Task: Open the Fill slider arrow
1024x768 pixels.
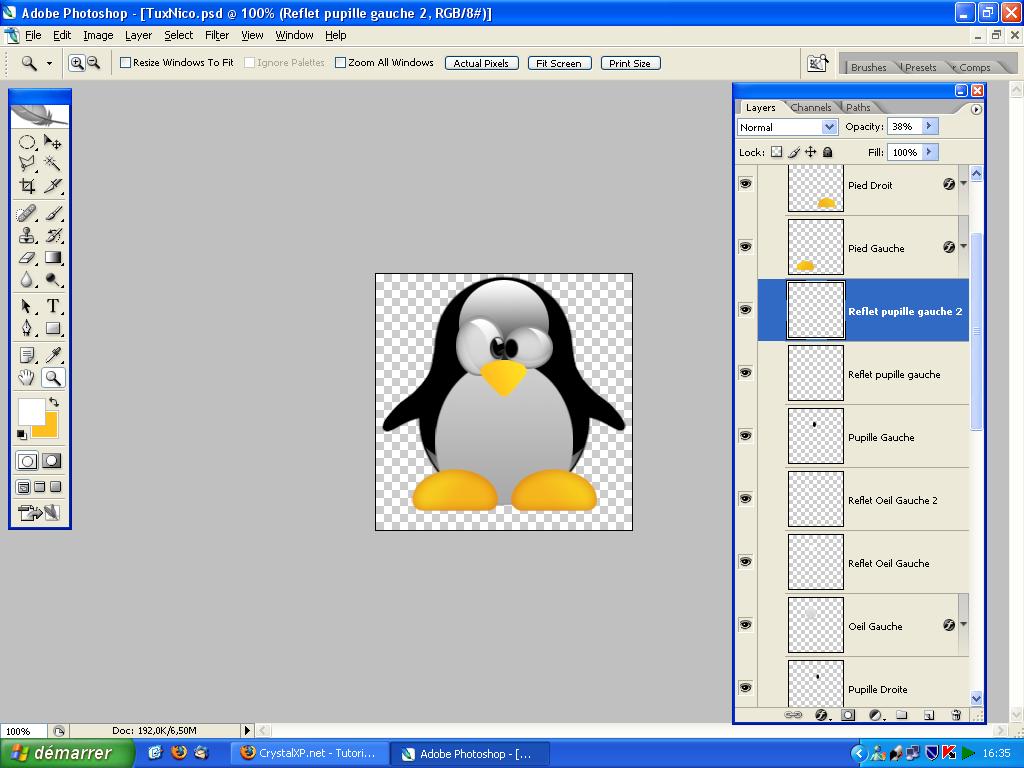Action: click(929, 152)
